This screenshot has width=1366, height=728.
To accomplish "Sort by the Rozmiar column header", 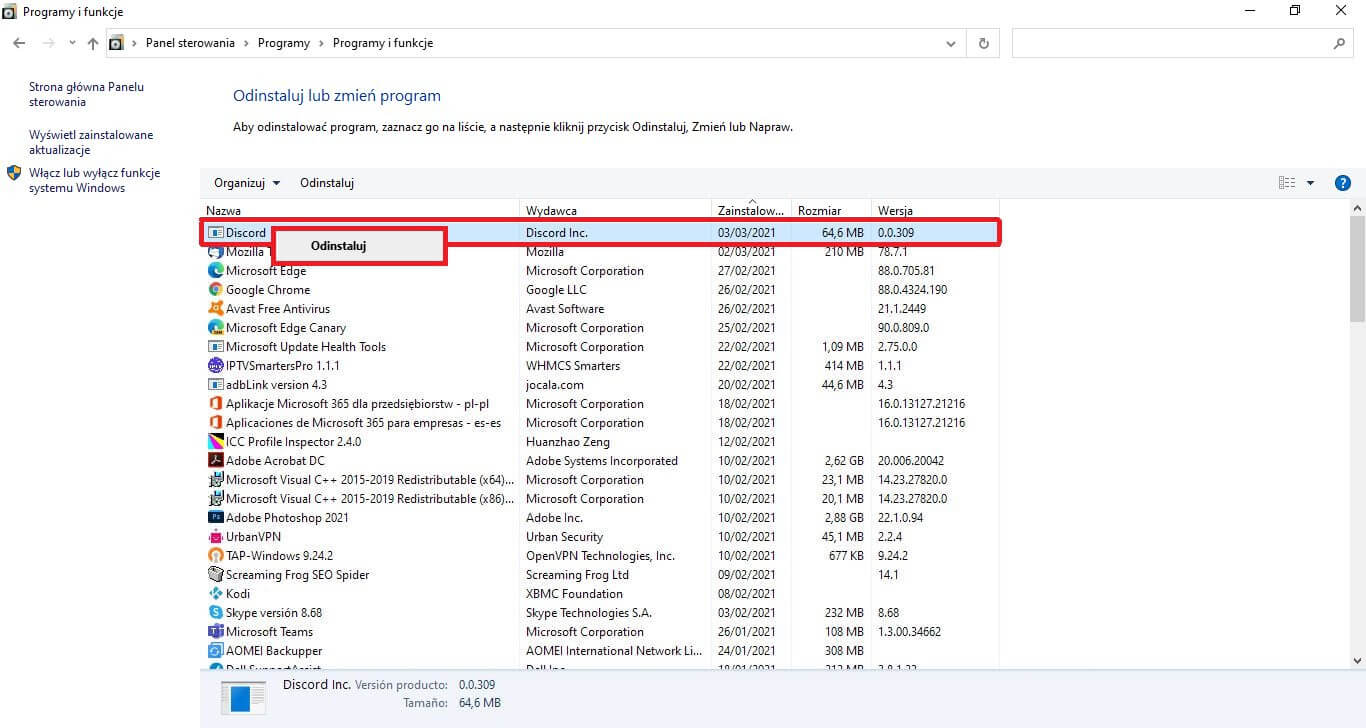I will pos(831,211).
